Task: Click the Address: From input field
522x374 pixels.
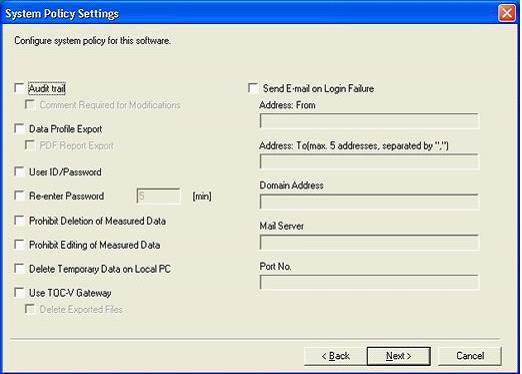Action: pyautogui.click(x=369, y=121)
